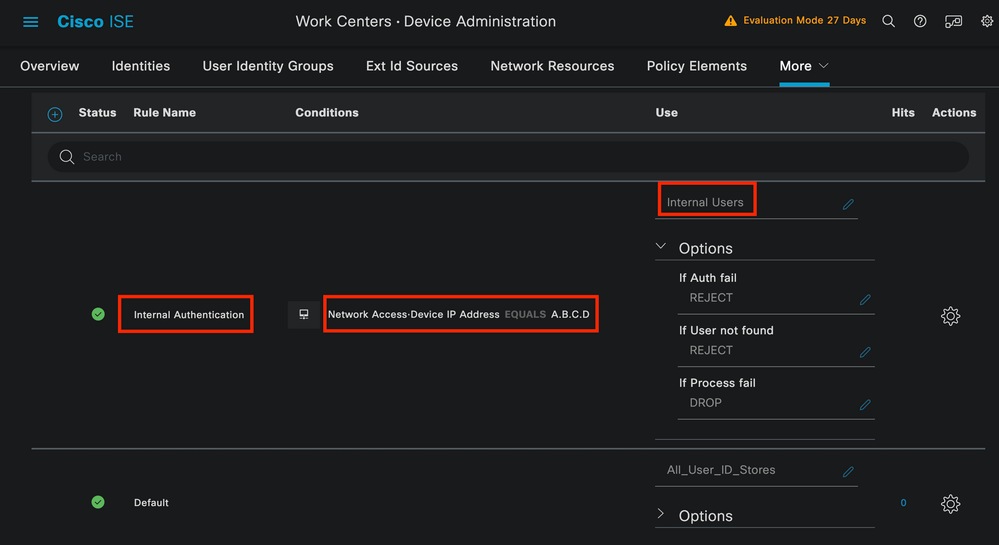Edit the All_User_ID_Stores identity source
This screenshot has height=545, width=999.
[x=848, y=472]
